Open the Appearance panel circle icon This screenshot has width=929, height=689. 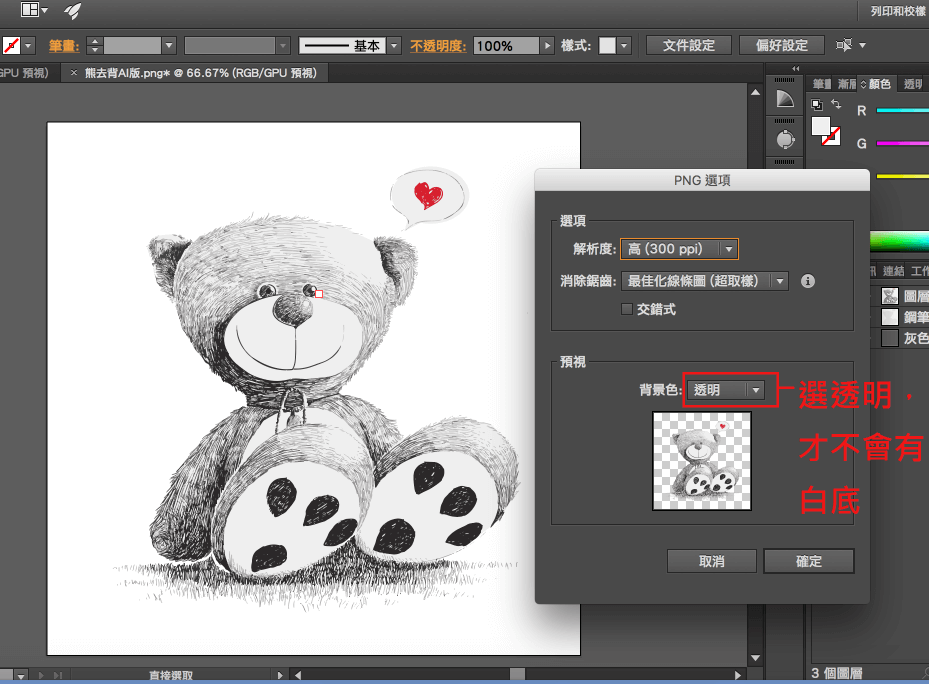[785, 139]
